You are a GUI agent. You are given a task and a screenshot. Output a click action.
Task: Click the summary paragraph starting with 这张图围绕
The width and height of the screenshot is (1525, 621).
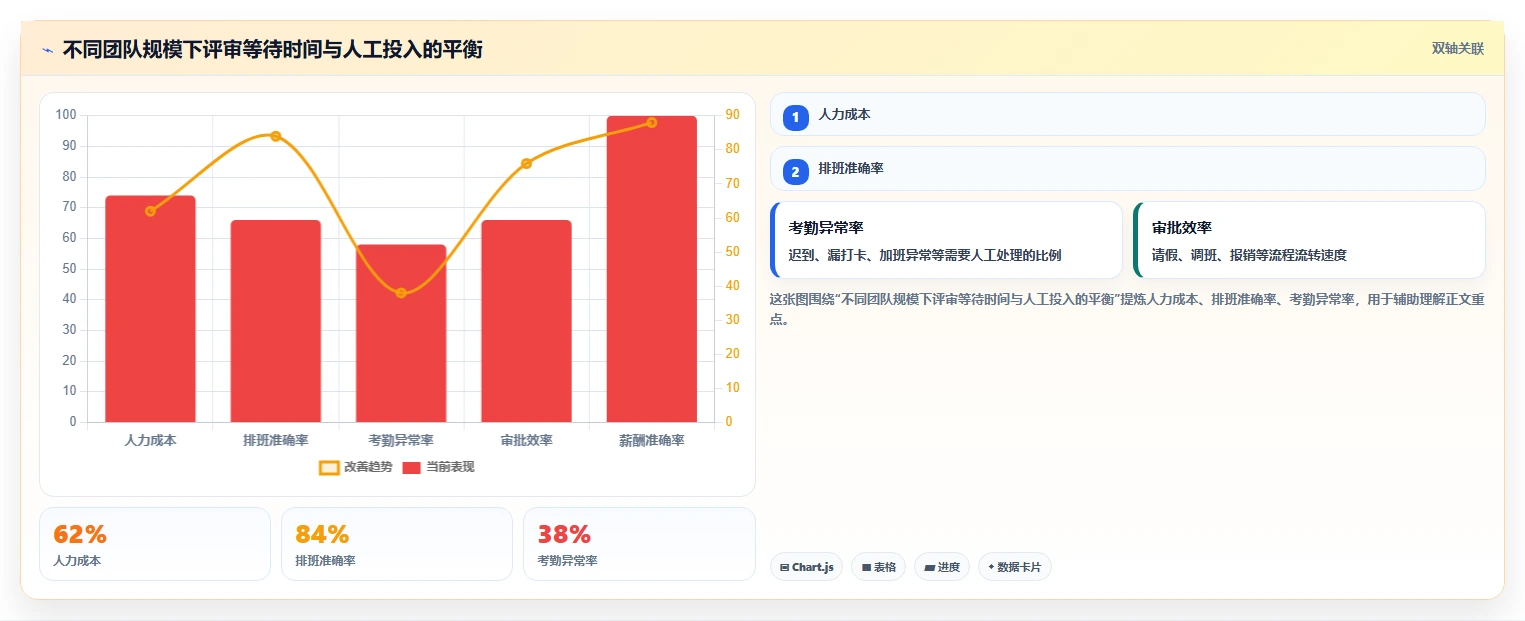pos(1127,309)
